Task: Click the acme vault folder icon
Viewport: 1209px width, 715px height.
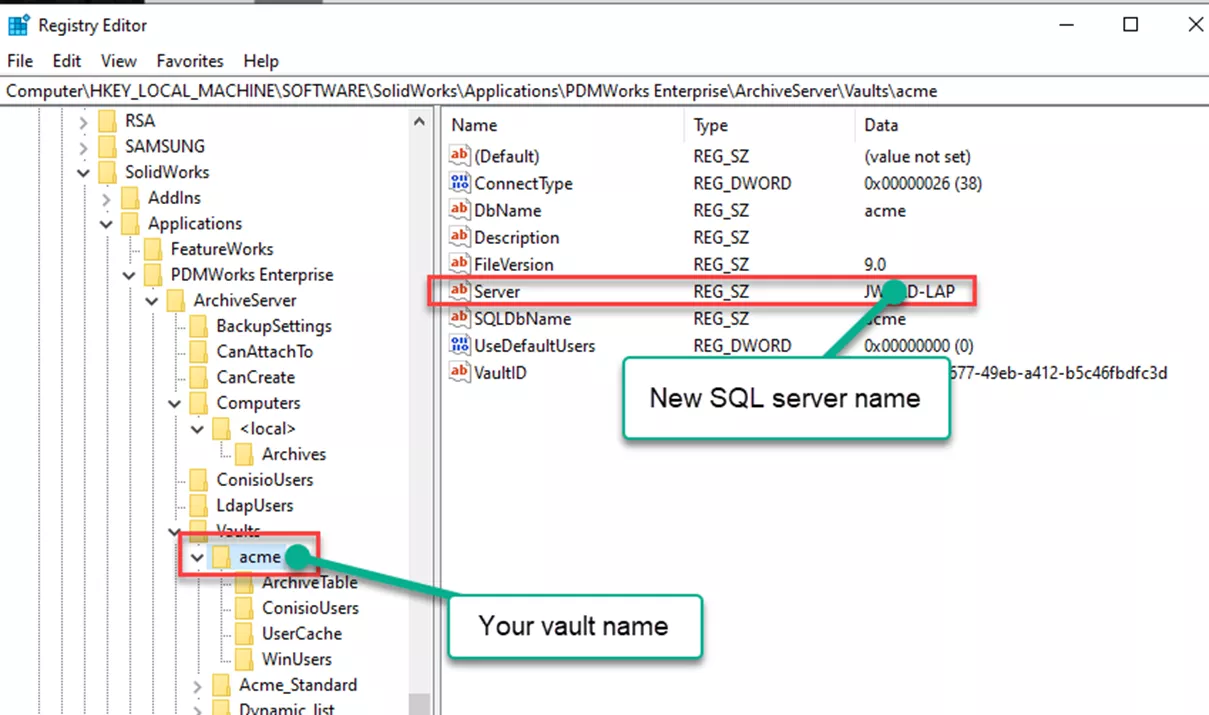Action: [222, 556]
